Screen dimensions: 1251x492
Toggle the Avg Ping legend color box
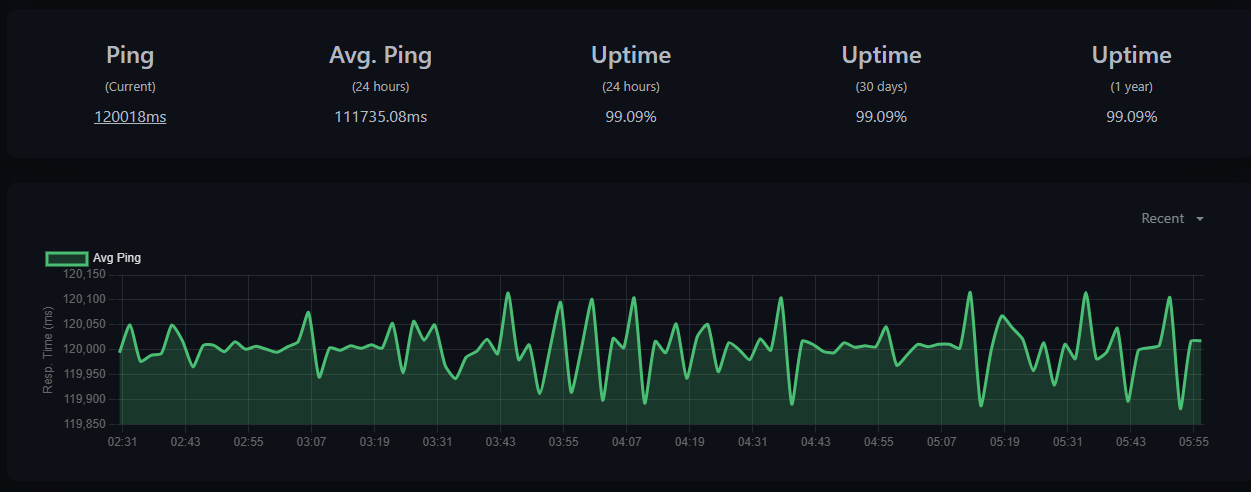coord(66,258)
